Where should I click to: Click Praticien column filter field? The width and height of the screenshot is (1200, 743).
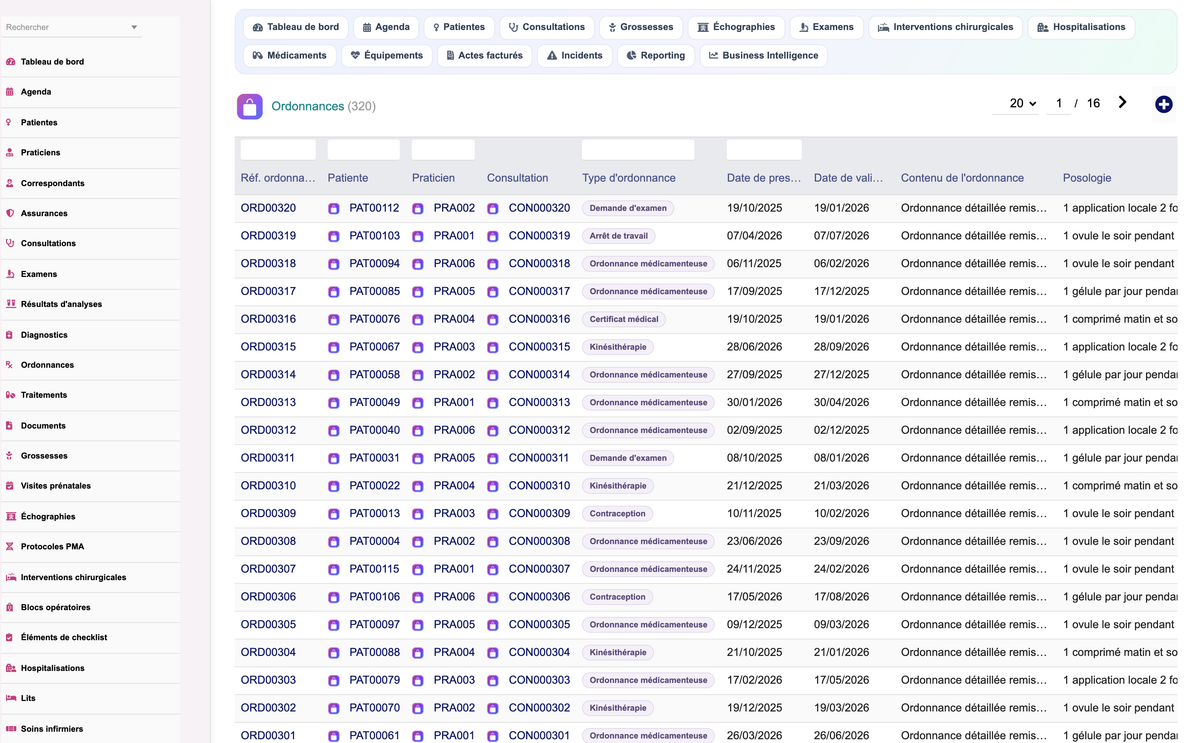click(x=443, y=150)
